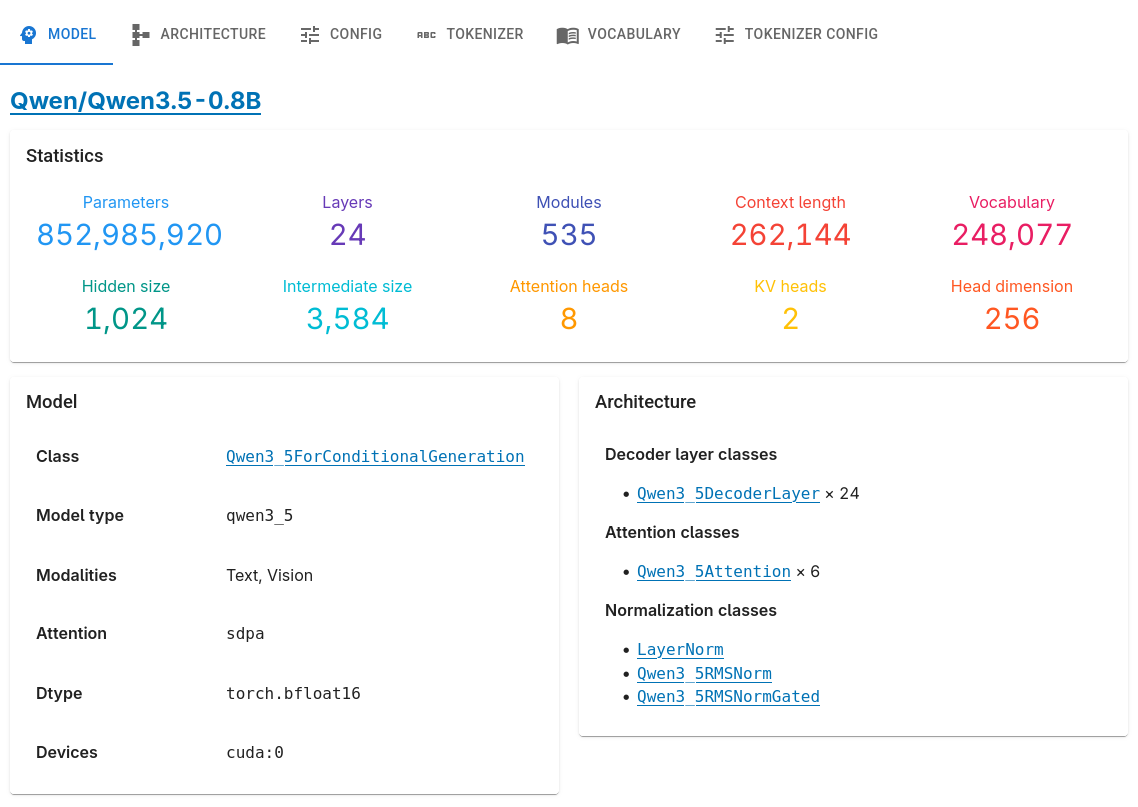Follow the Qwen3_5ForConditionalGeneration class link
This screenshot has height=807, width=1138.
(375, 456)
